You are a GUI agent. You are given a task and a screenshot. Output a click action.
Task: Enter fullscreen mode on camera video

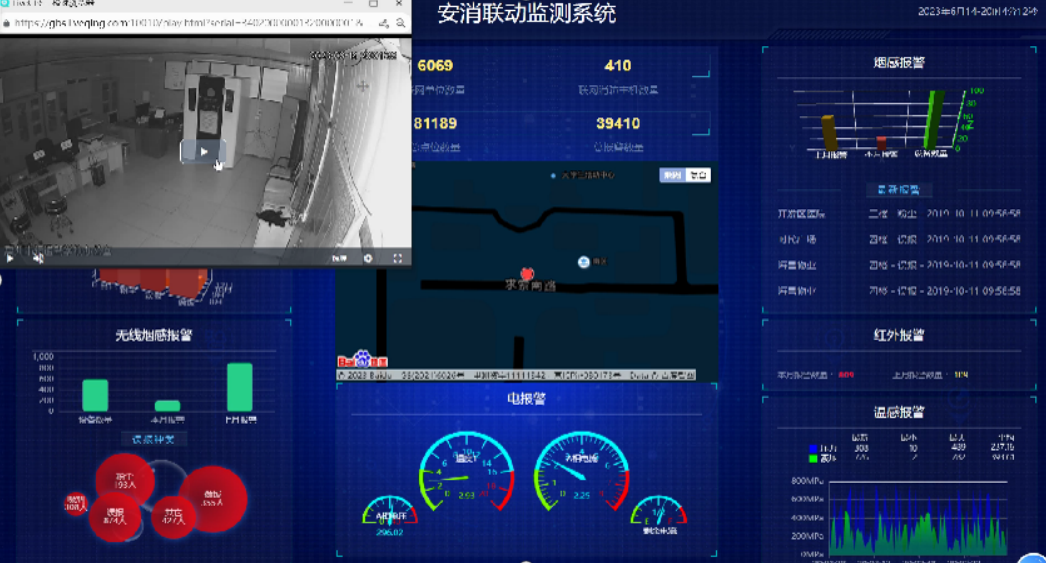(x=397, y=258)
